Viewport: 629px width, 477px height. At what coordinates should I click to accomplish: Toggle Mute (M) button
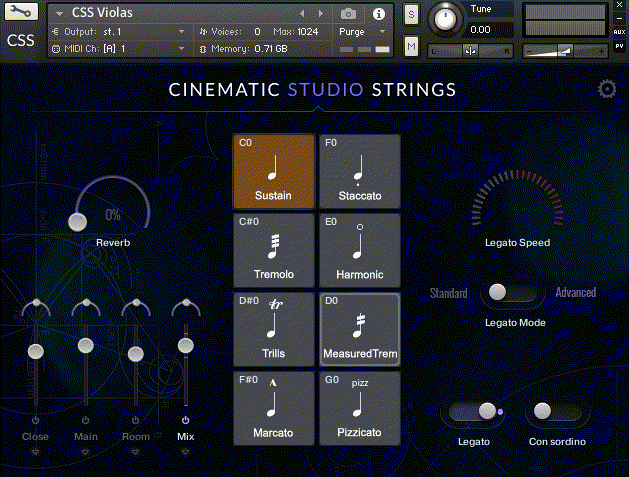(x=411, y=47)
